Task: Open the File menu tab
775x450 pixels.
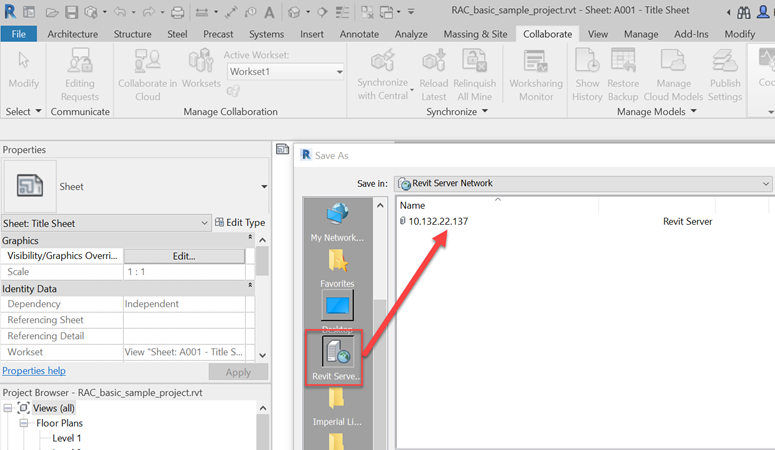Action: tap(19, 34)
